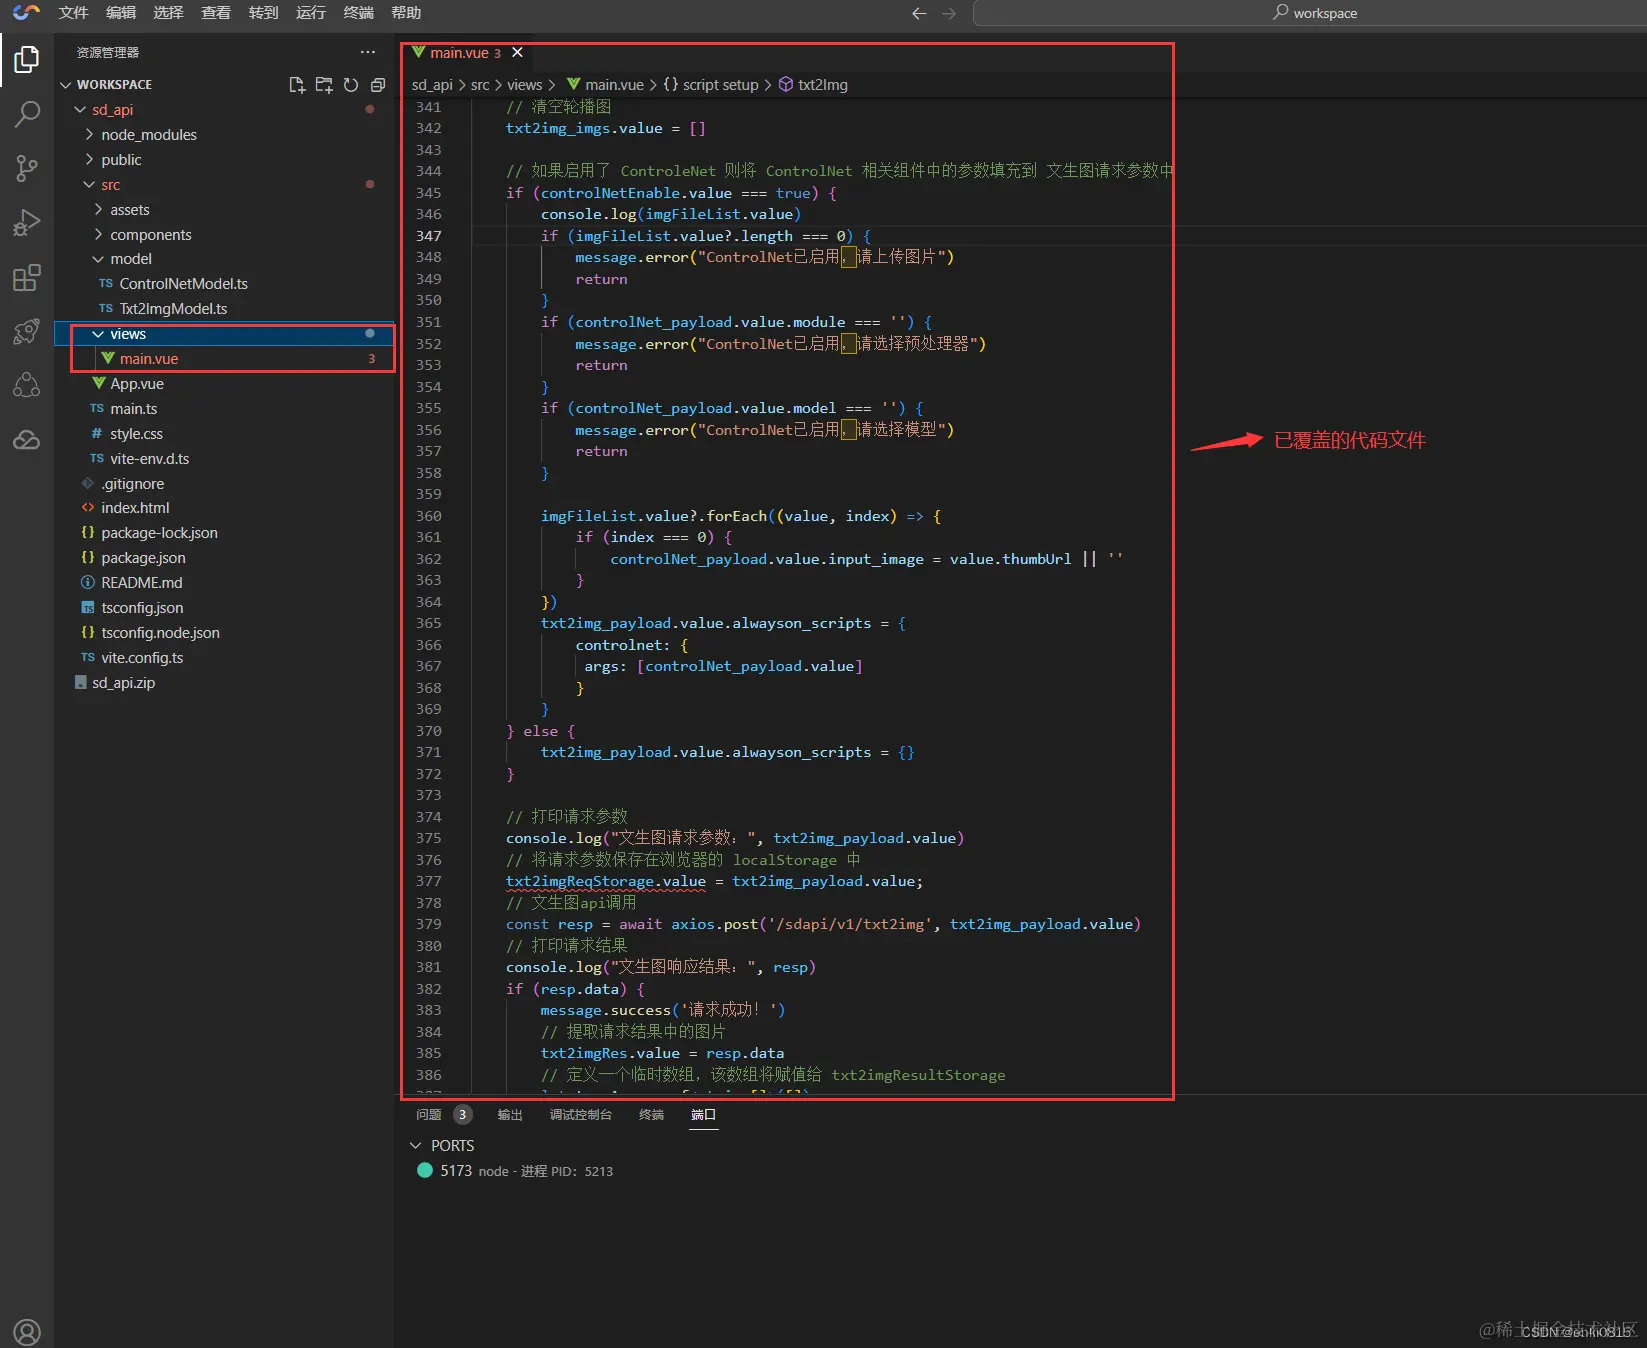Screen dimensions: 1647x1348
Task: Select port 5173 node process entry
Action: point(515,1171)
